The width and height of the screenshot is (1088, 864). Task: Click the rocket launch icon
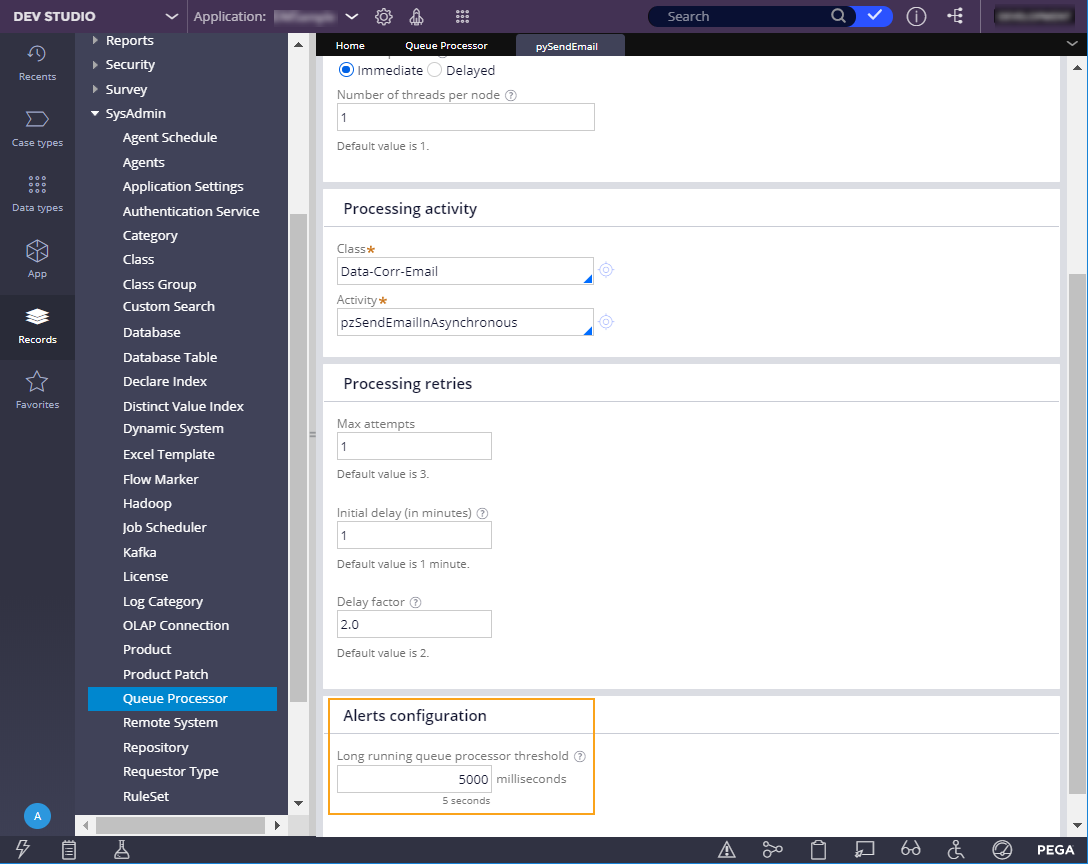pos(416,17)
